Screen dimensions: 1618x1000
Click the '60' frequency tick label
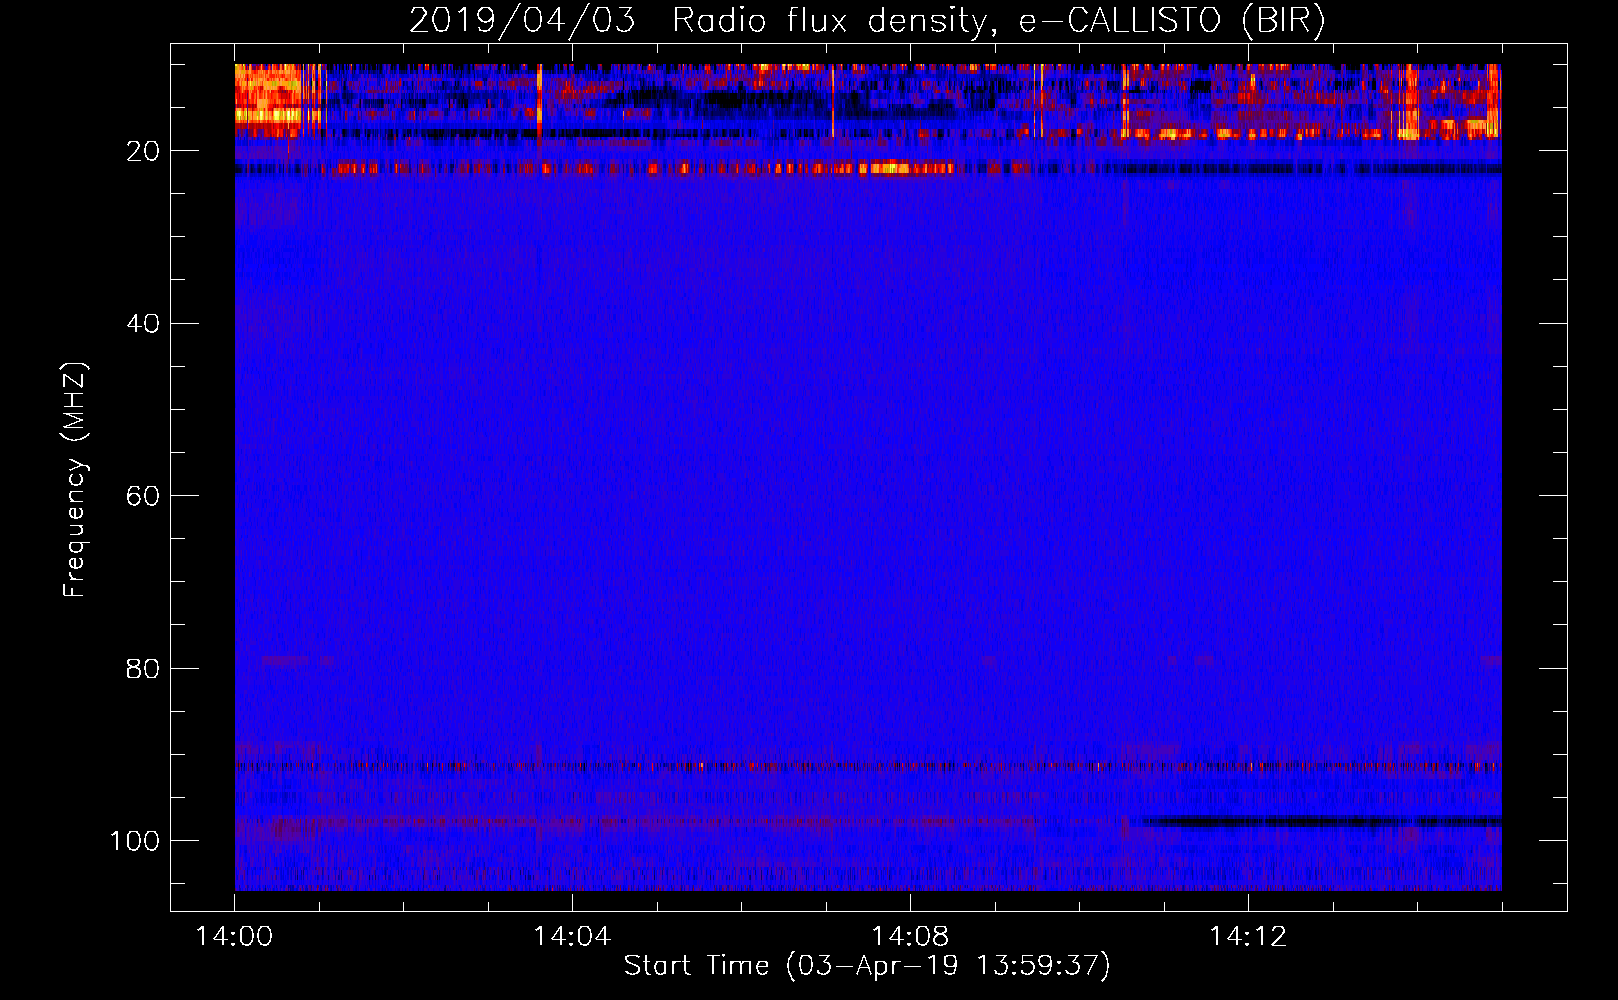tap(143, 496)
